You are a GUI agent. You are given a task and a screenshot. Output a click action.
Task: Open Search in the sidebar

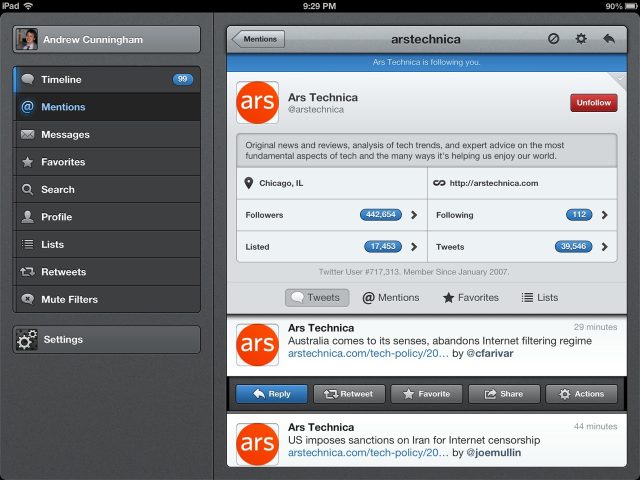coord(107,189)
